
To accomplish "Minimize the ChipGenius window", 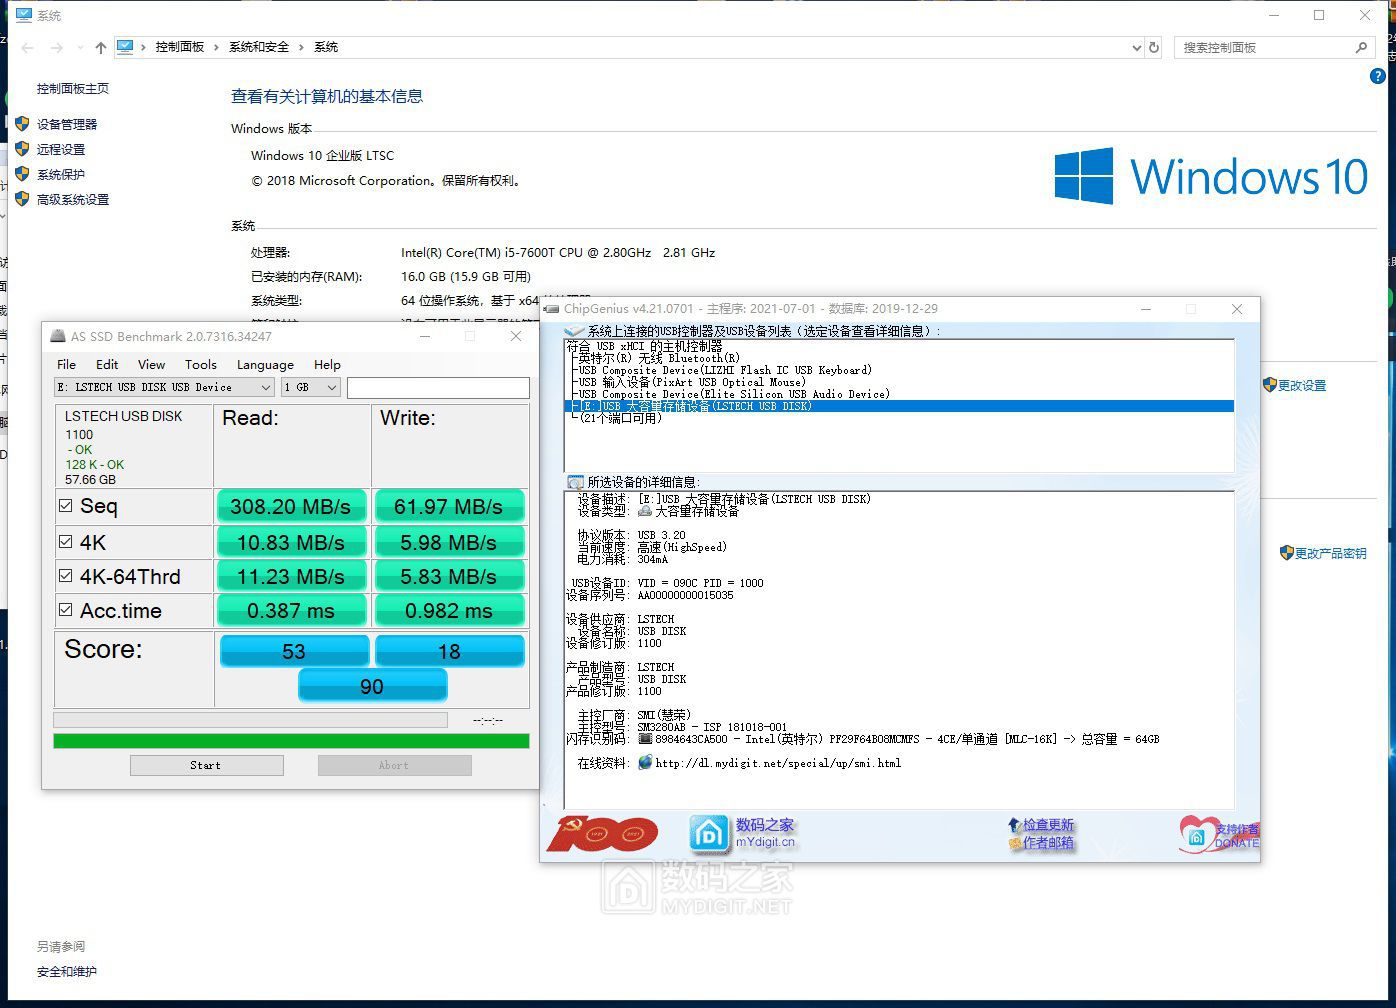I will [1146, 309].
